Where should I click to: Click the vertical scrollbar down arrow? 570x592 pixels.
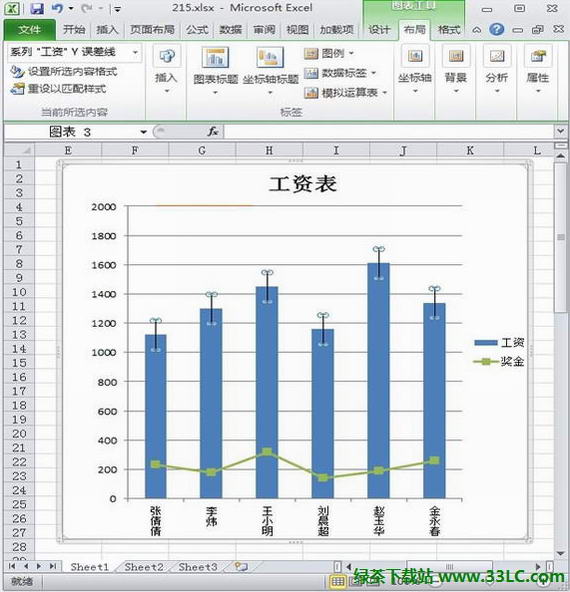pyautogui.click(x=560, y=554)
